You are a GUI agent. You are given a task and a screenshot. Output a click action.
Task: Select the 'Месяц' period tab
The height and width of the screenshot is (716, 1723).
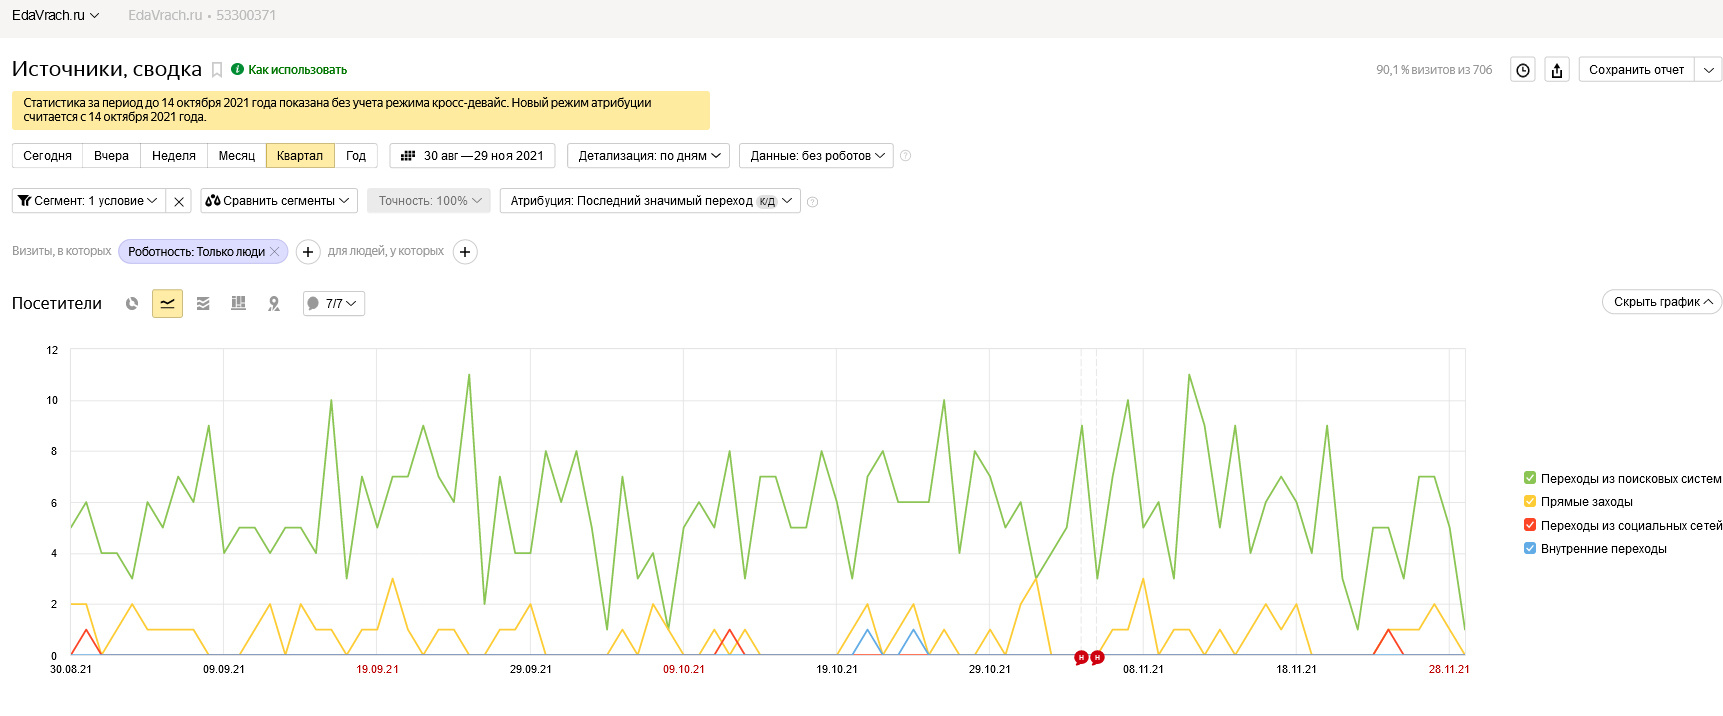(x=236, y=156)
